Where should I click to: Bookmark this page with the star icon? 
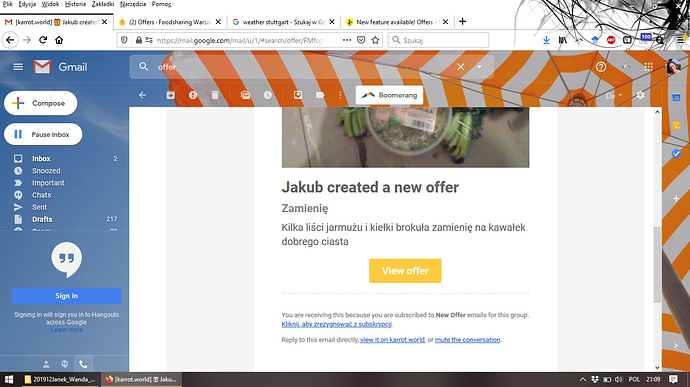coord(375,40)
